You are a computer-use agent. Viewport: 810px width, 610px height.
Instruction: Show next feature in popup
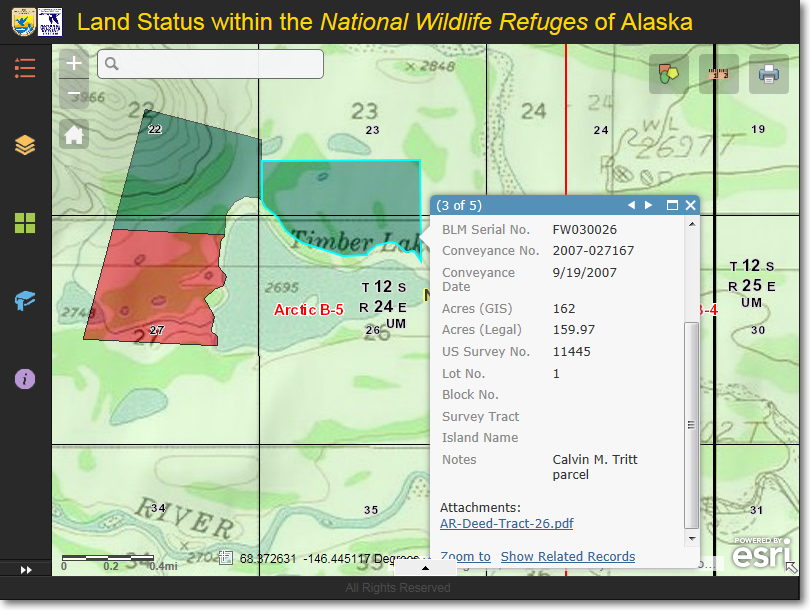[649, 205]
